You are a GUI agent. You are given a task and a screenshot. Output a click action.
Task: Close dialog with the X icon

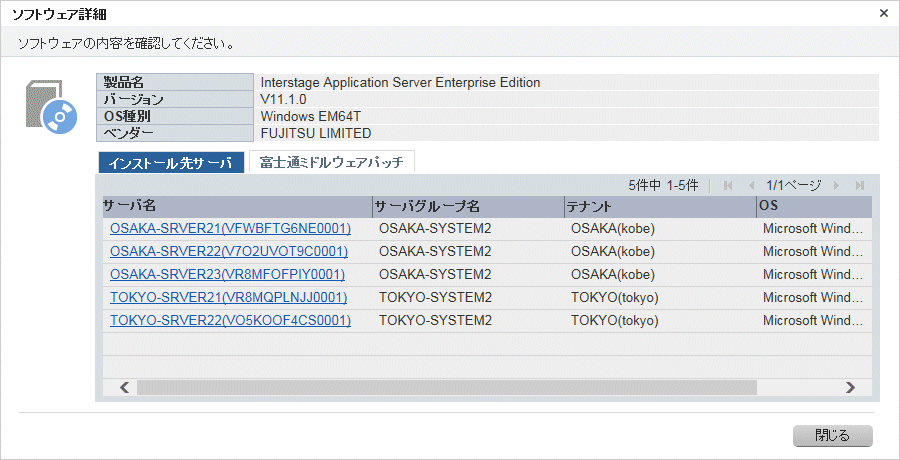884,13
